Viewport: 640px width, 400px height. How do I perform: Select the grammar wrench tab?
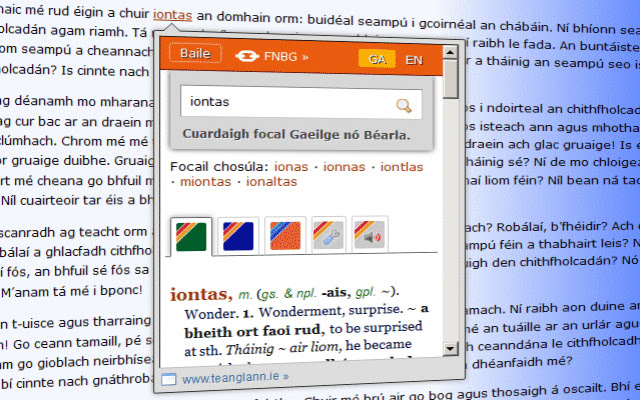pos(329,235)
